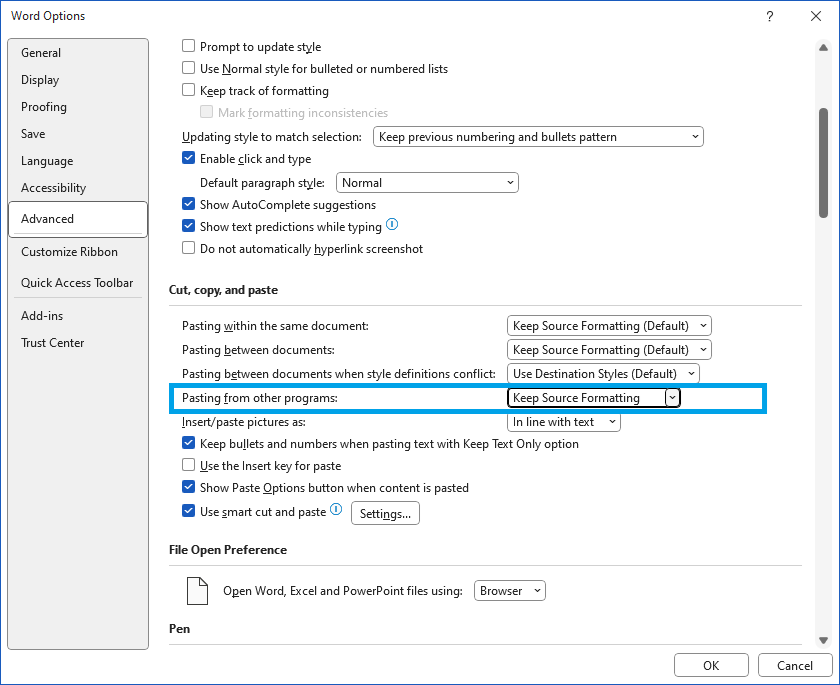Click the scrollbar up arrow
Screen dimensions: 840x685
tap(823, 45)
